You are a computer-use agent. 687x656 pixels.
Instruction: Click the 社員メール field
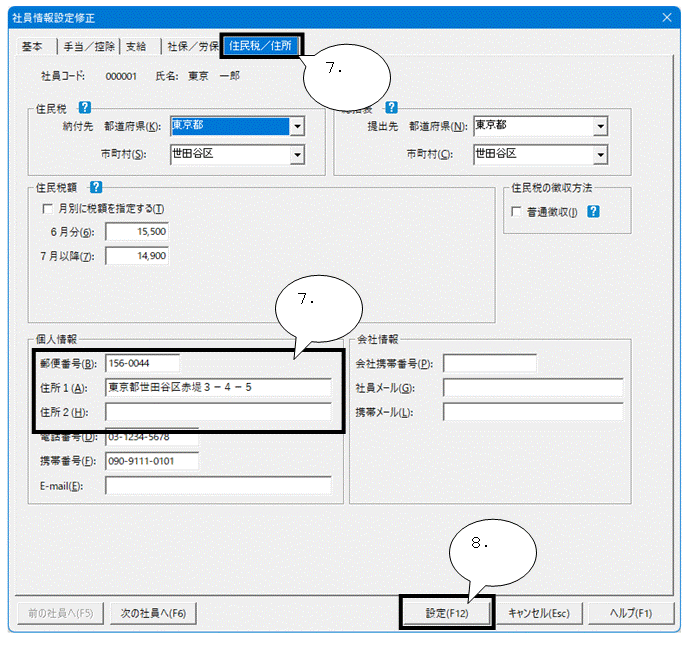pos(533,387)
